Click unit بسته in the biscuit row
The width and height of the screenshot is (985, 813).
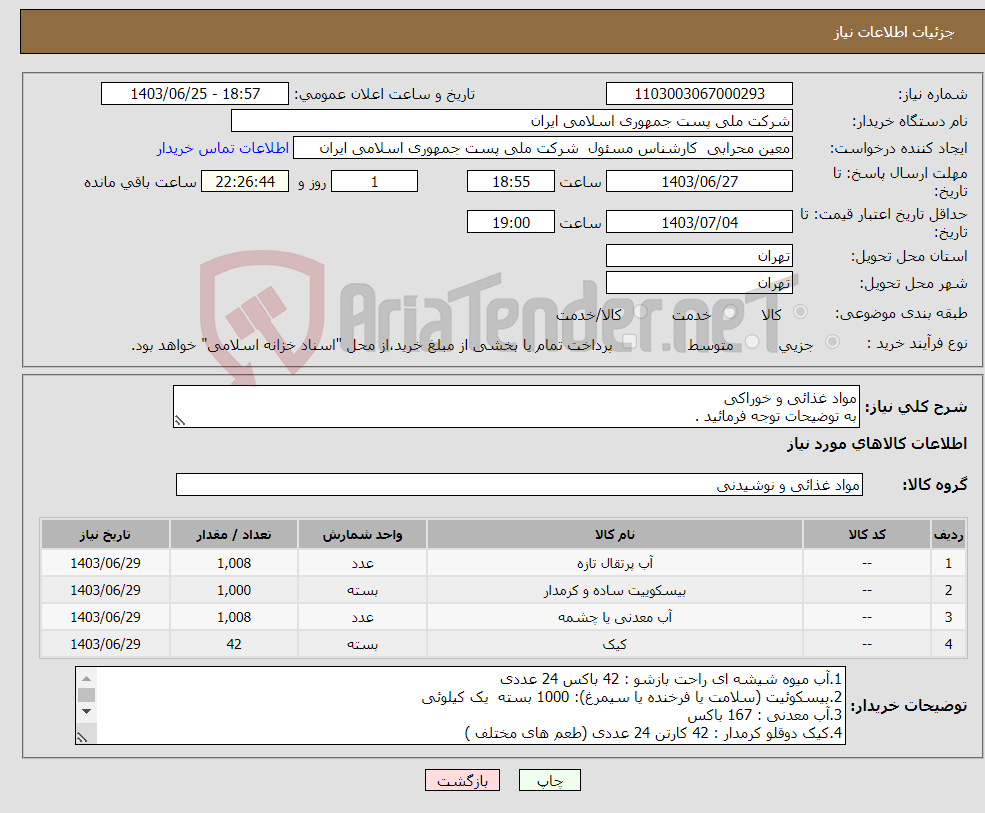click(362, 591)
